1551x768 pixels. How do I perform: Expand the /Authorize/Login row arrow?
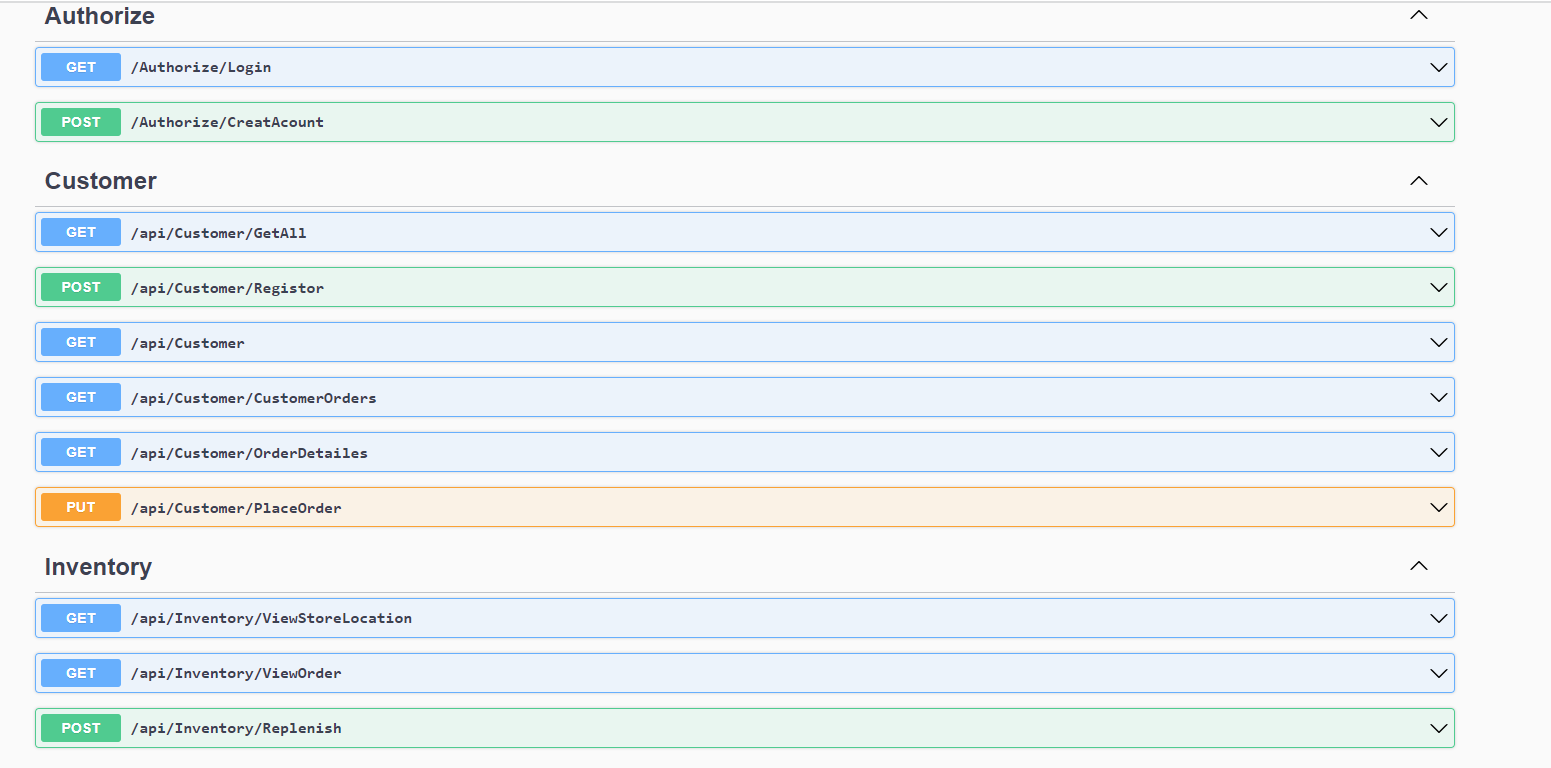pyautogui.click(x=1439, y=68)
